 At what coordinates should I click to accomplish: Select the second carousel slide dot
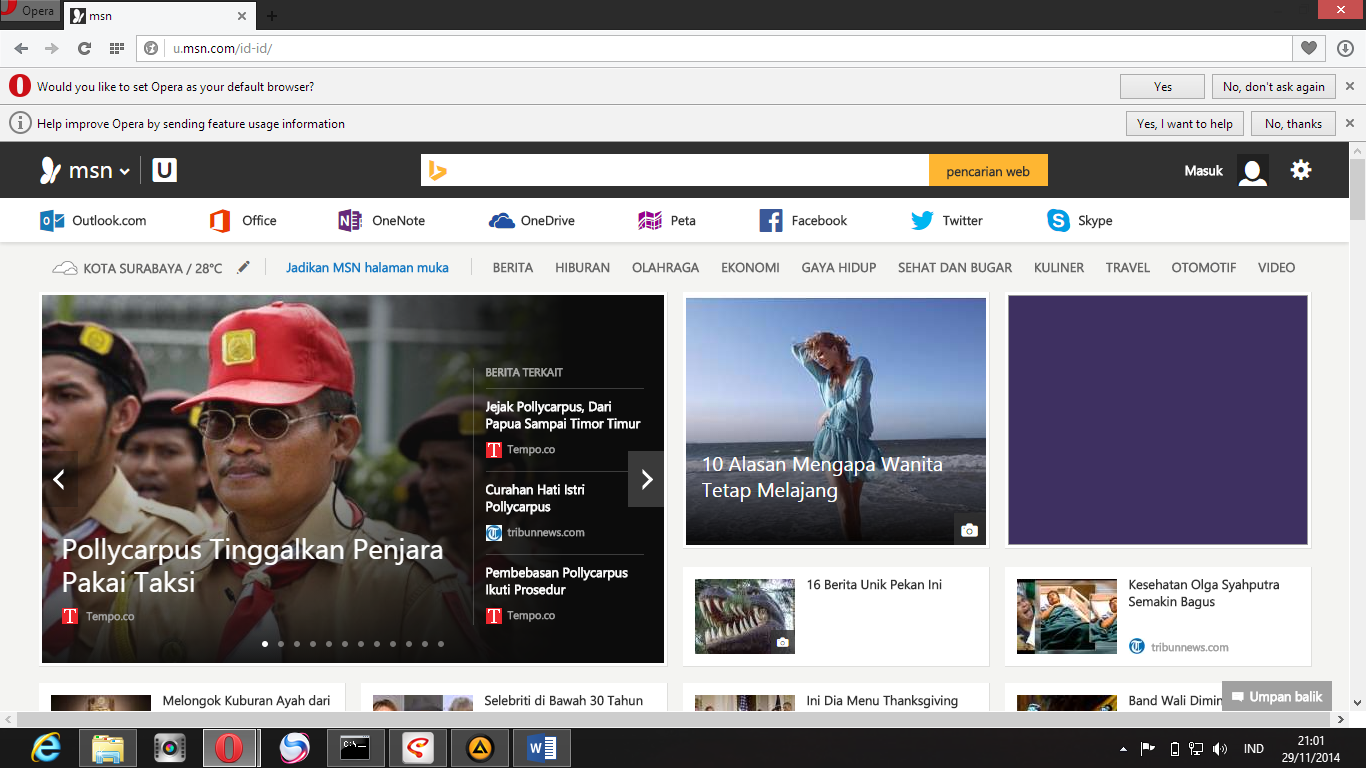pyautogui.click(x=281, y=644)
